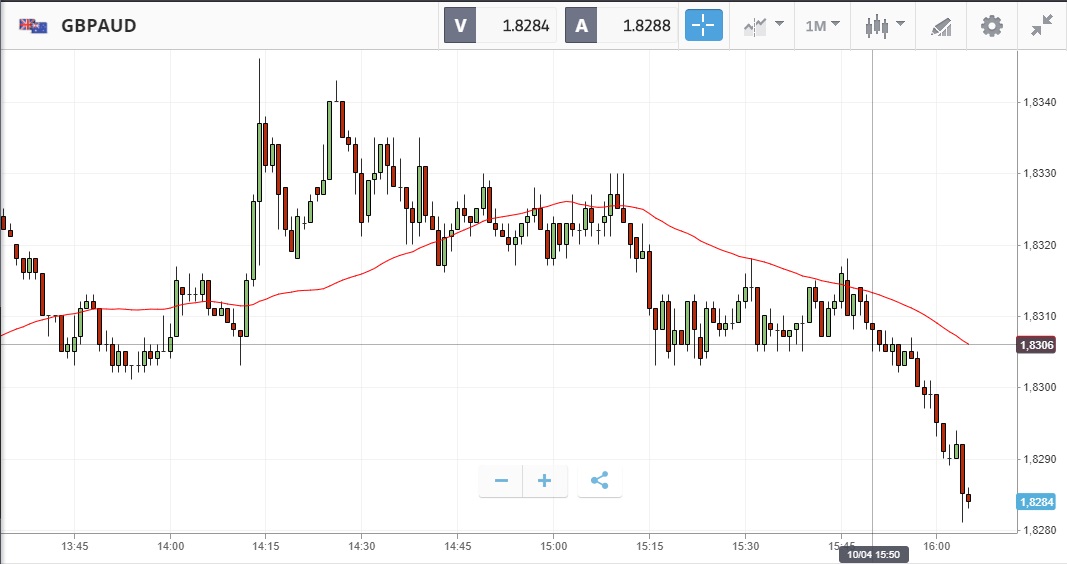Click the collapse chart arrows icon
The image size is (1067, 564).
click(1042, 26)
